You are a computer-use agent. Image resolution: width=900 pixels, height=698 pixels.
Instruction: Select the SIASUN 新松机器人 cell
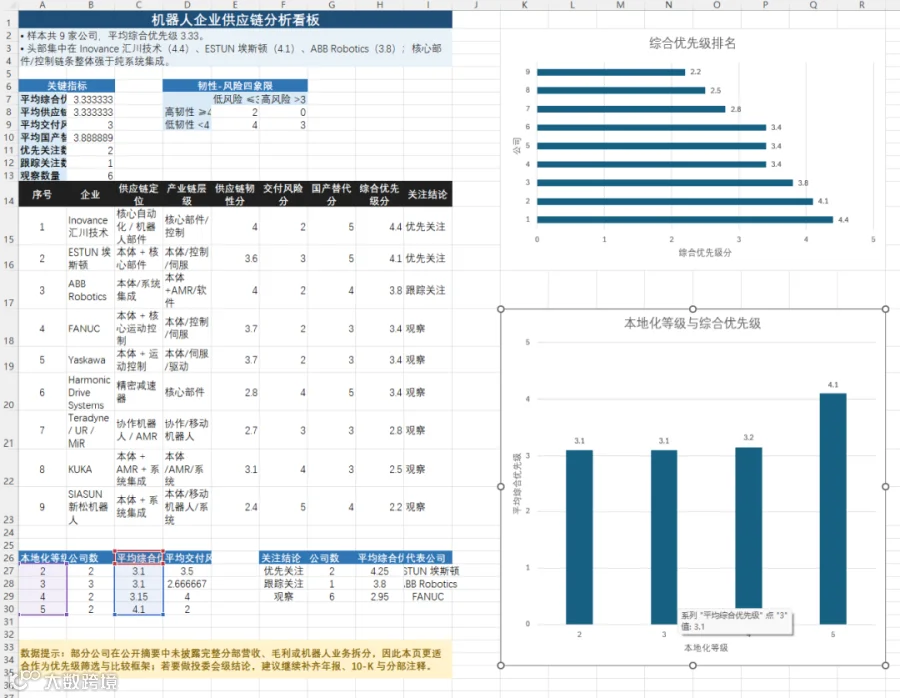pyautogui.click(x=91, y=507)
